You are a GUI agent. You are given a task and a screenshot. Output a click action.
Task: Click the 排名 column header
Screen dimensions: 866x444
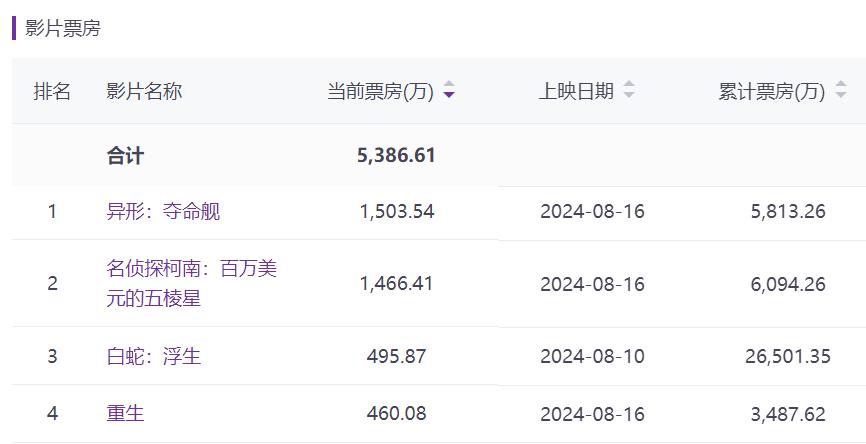(x=52, y=91)
